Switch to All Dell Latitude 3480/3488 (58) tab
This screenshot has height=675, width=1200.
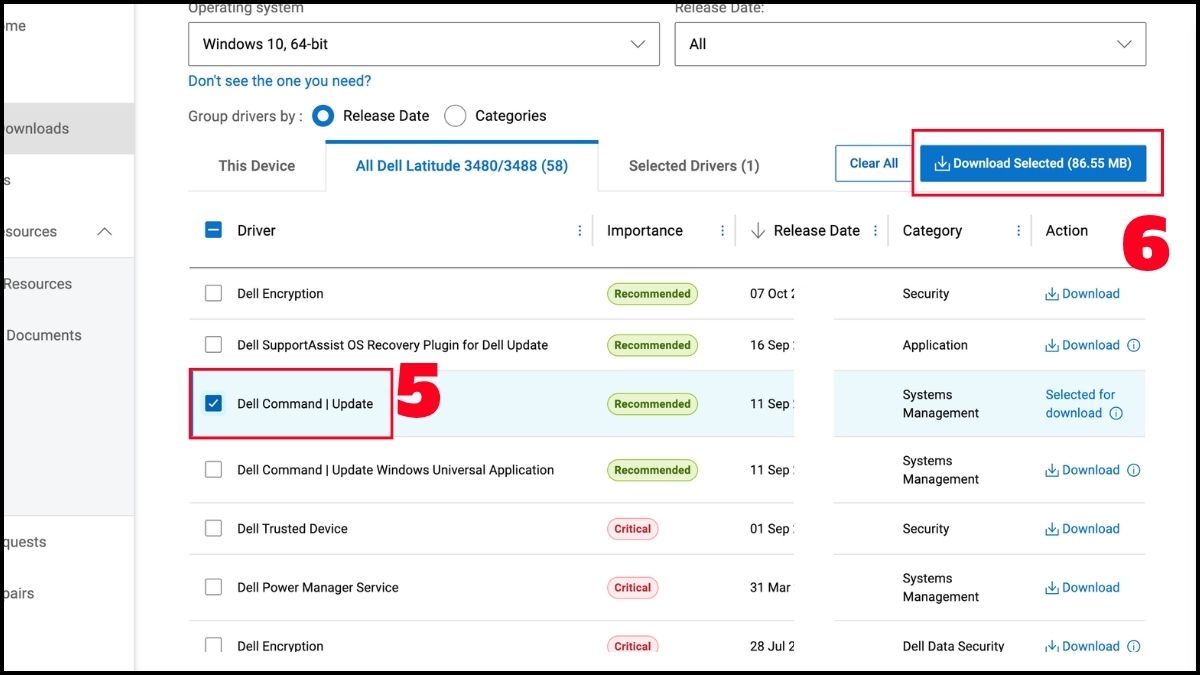click(x=462, y=166)
